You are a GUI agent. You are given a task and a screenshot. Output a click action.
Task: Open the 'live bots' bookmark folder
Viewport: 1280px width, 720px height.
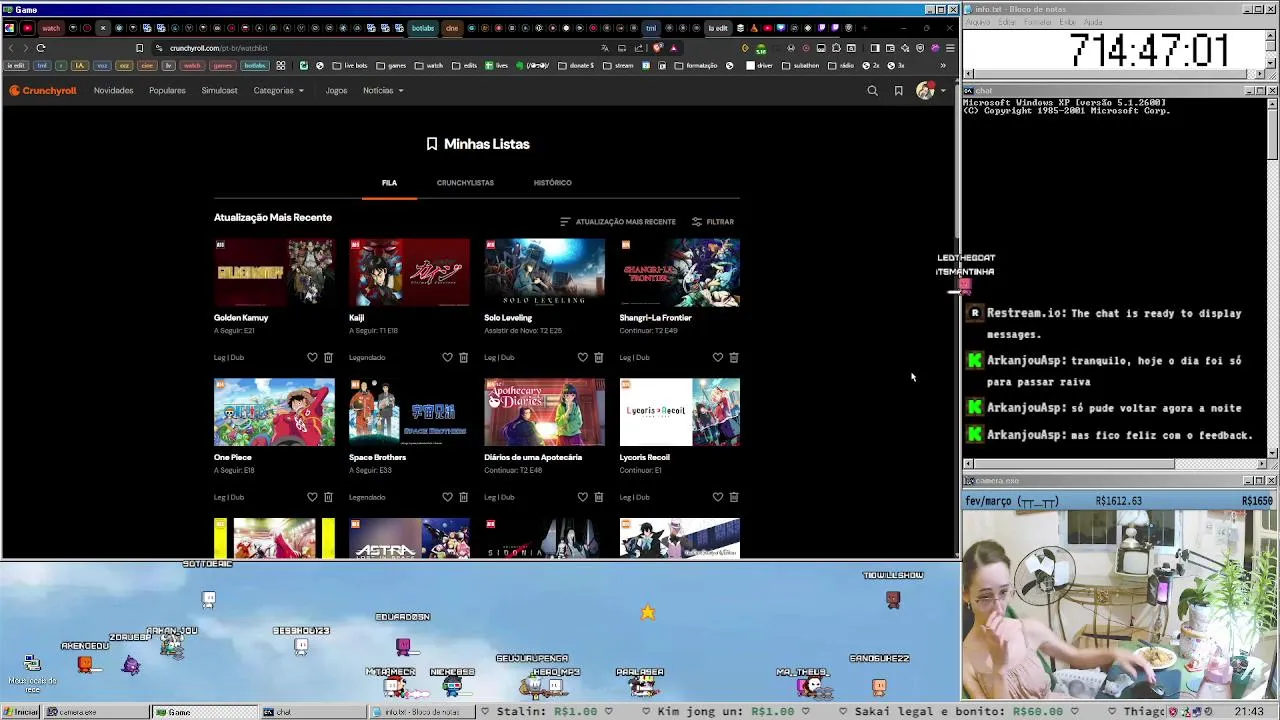(x=350, y=66)
